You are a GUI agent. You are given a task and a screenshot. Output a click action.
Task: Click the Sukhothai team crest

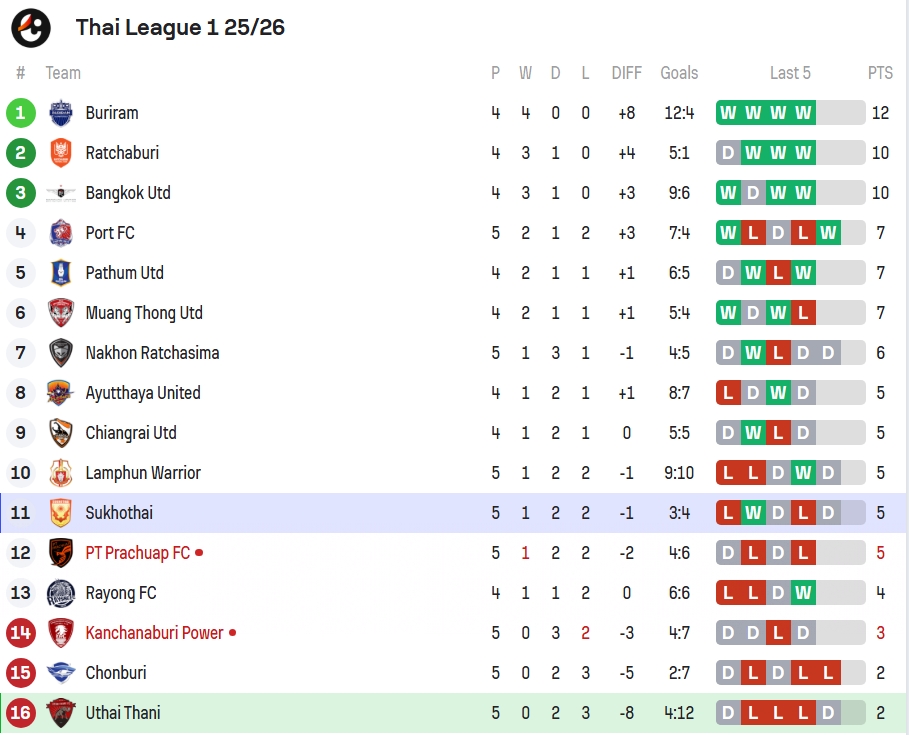(60, 513)
